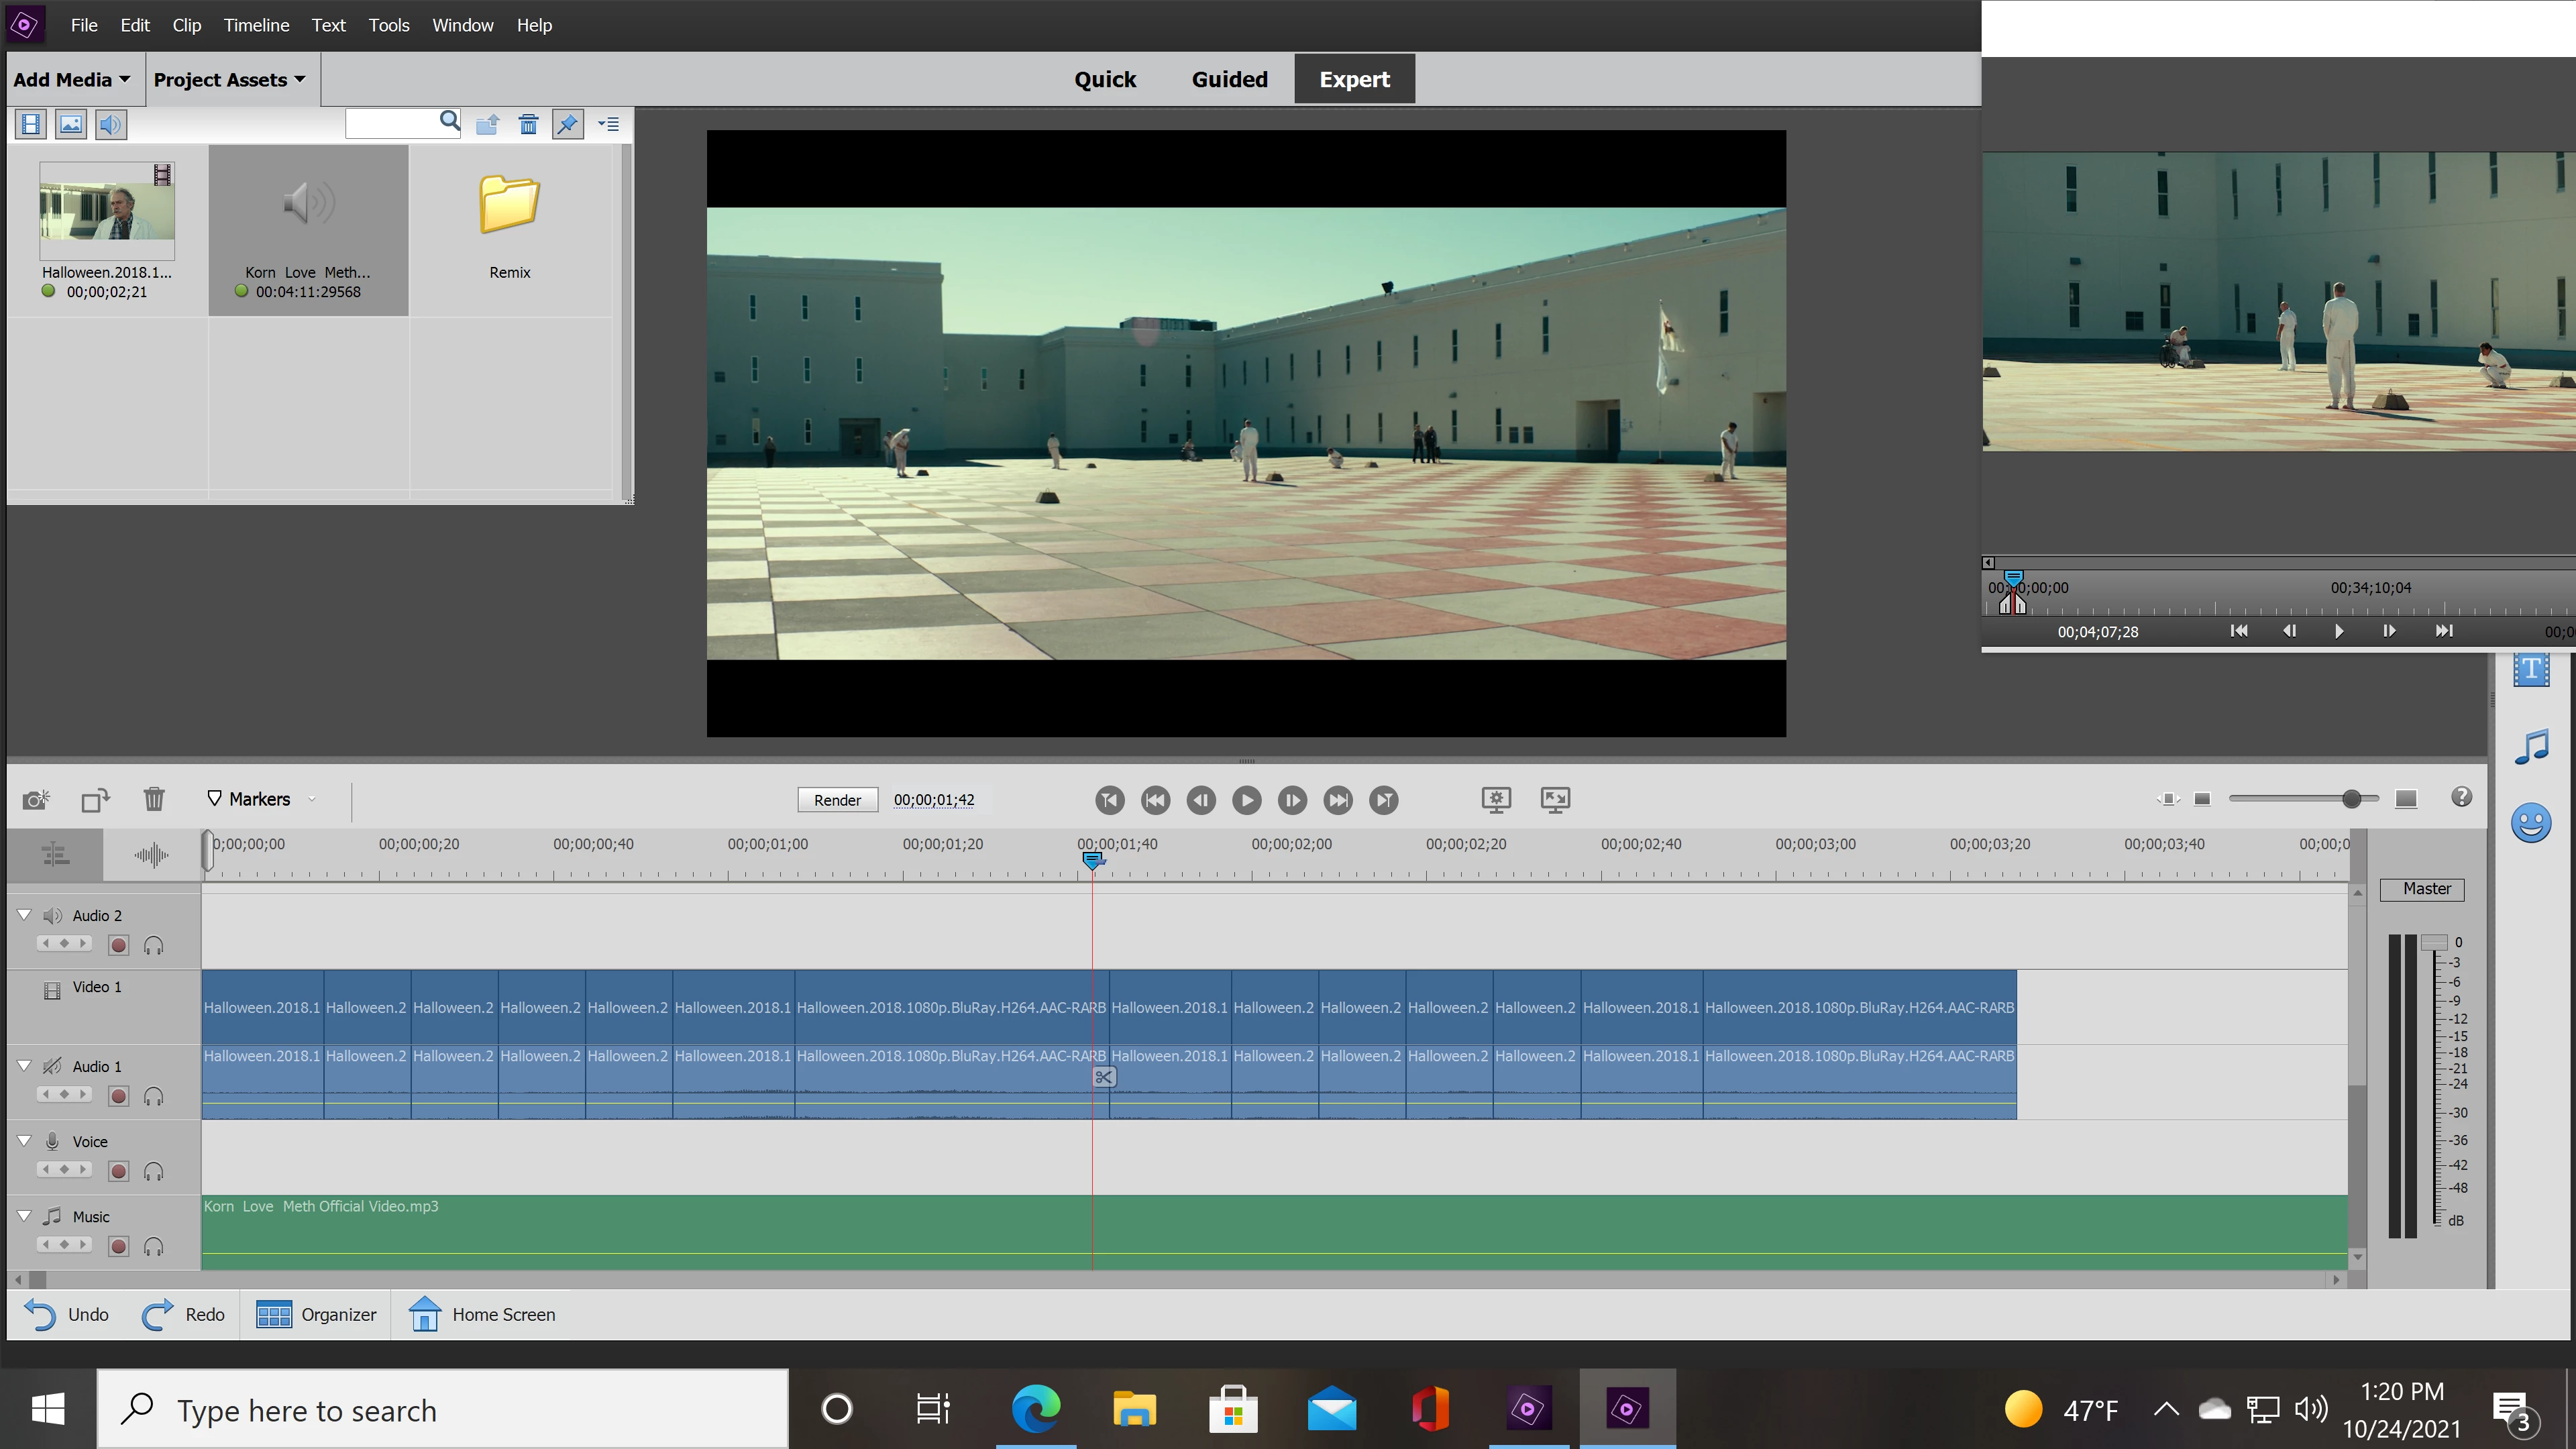Screen dimensions: 2576x1449
Task: Open the Timeline menu
Action: pos(256,25)
